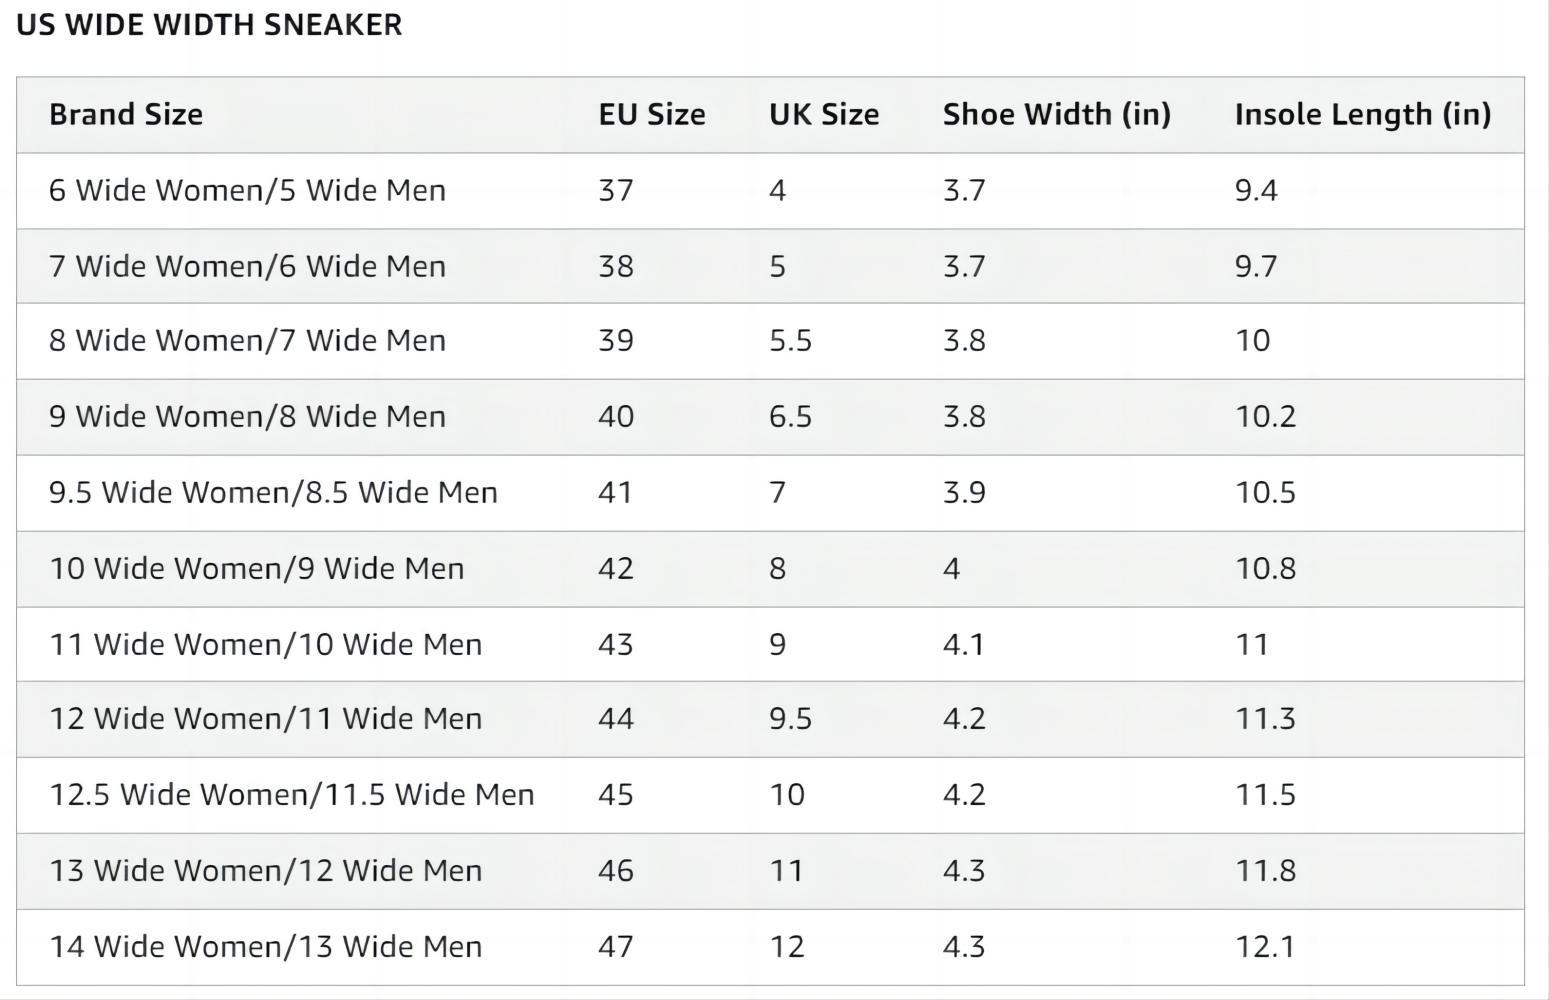Select the '8 Wide Women/7 Wide Men' label
Screen dimensions: 1549x1000
tap(247, 341)
